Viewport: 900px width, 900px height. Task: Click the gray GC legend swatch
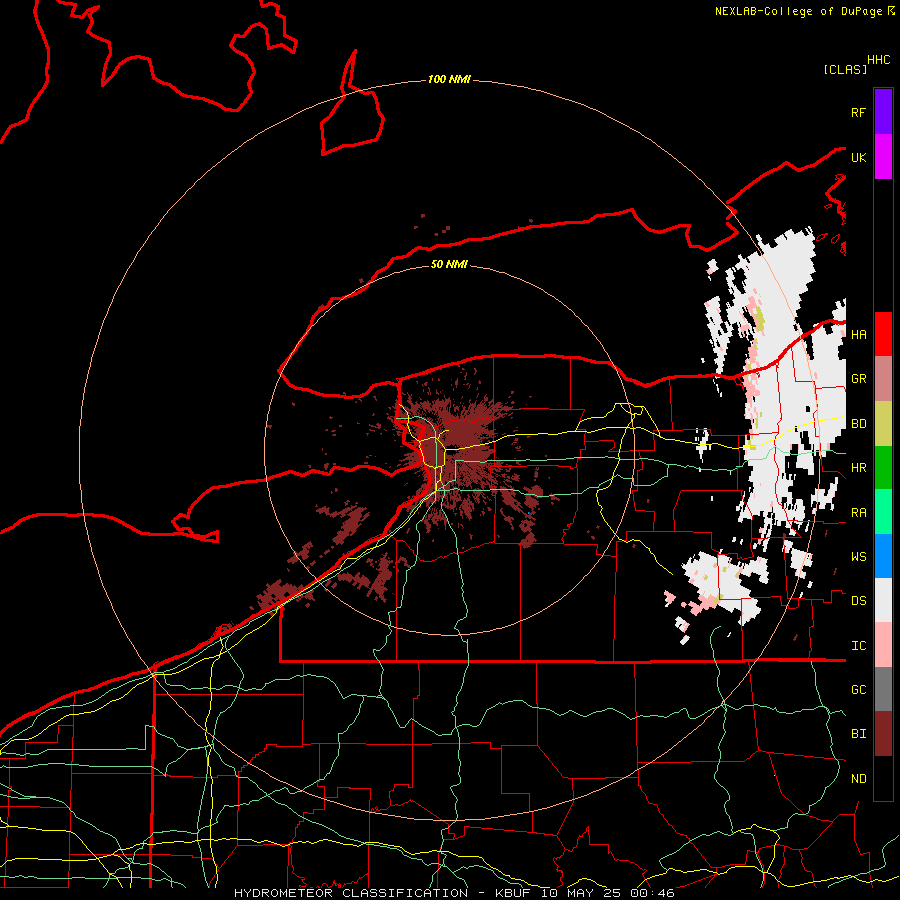pos(883,689)
